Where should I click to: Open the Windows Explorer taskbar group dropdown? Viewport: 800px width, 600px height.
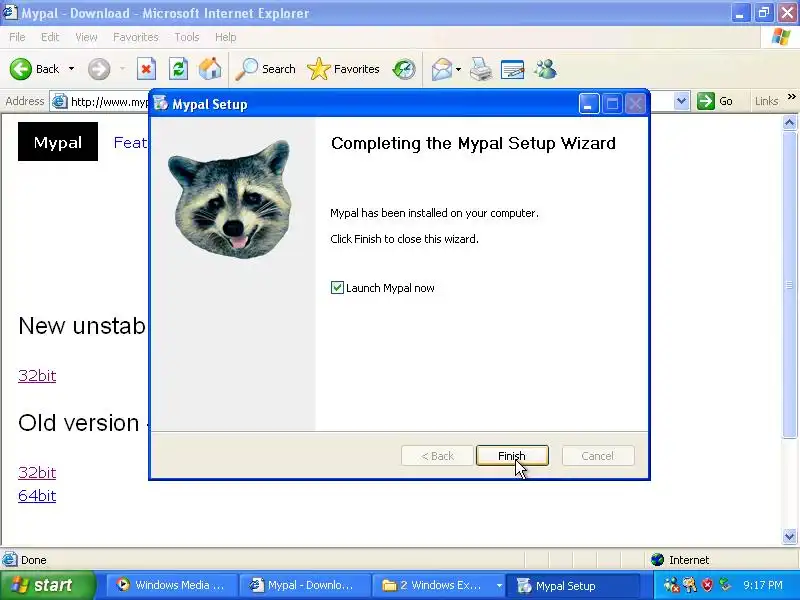[x=499, y=585]
